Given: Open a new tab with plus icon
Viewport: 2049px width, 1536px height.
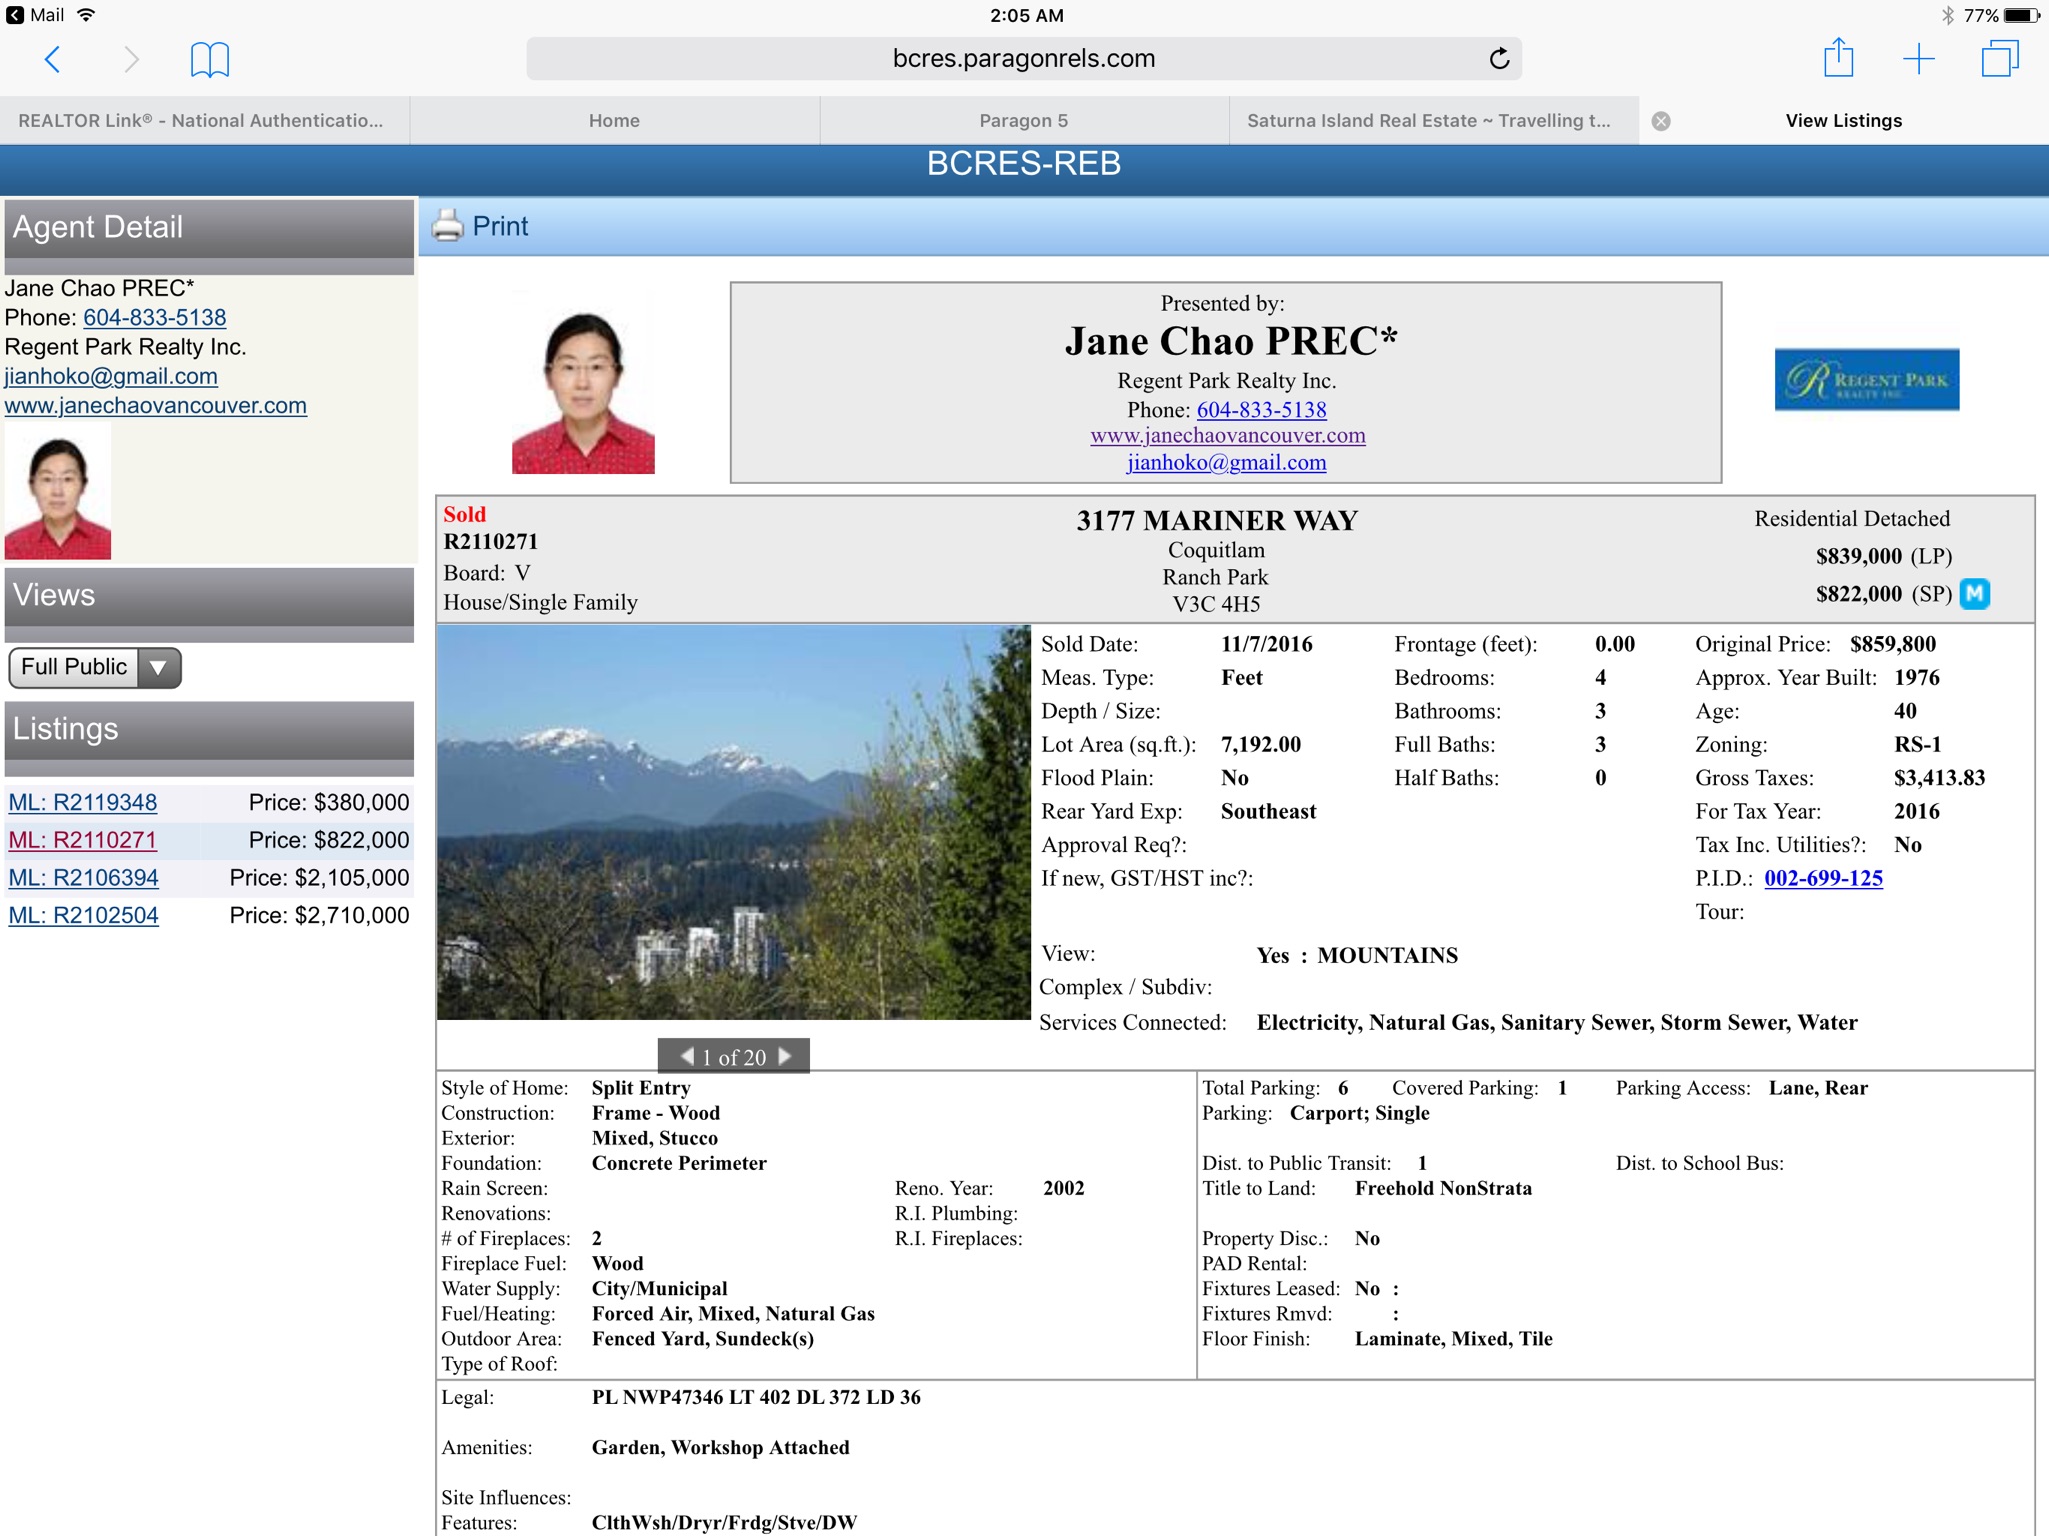Looking at the screenshot, I should (x=1918, y=59).
